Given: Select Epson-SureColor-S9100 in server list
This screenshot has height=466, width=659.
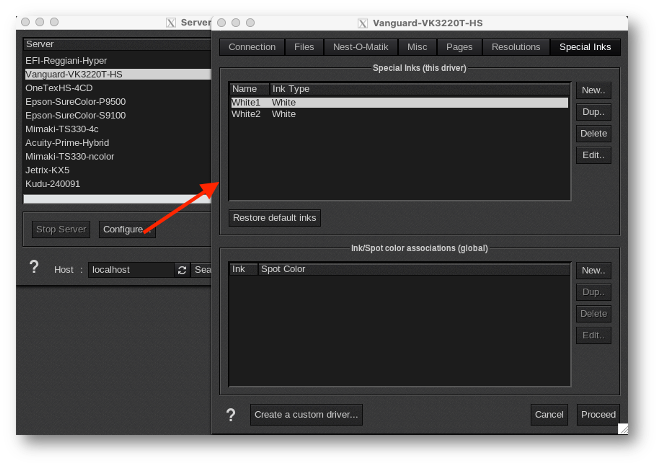Looking at the screenshot, I should coord(117,116).
